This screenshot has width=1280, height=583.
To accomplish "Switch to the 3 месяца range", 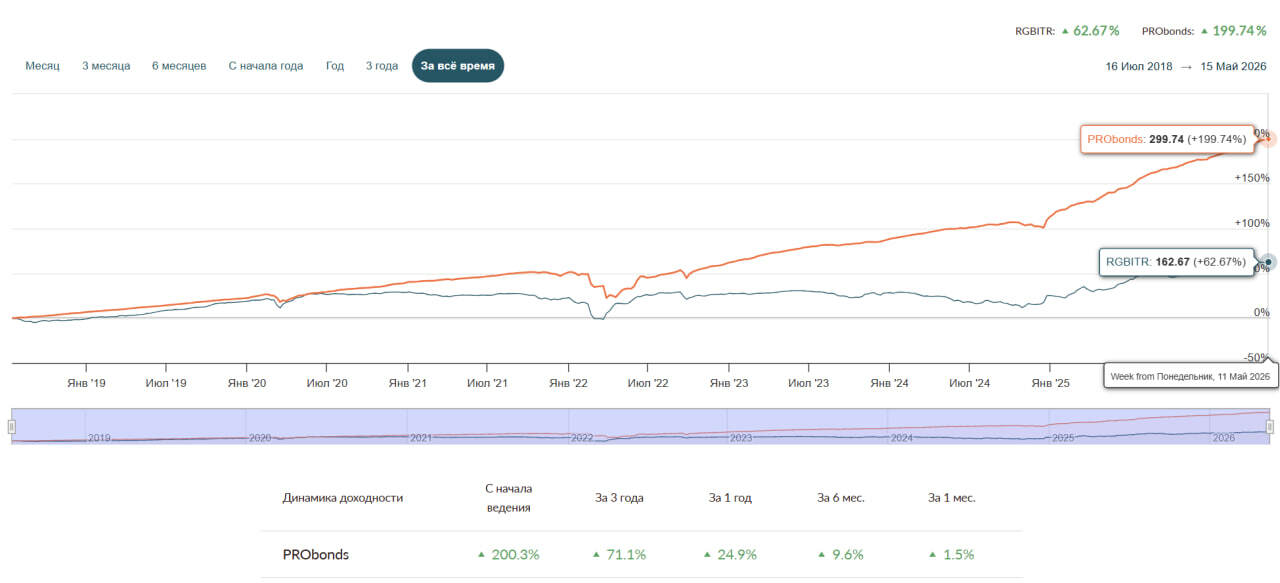I will pos(106,66).
